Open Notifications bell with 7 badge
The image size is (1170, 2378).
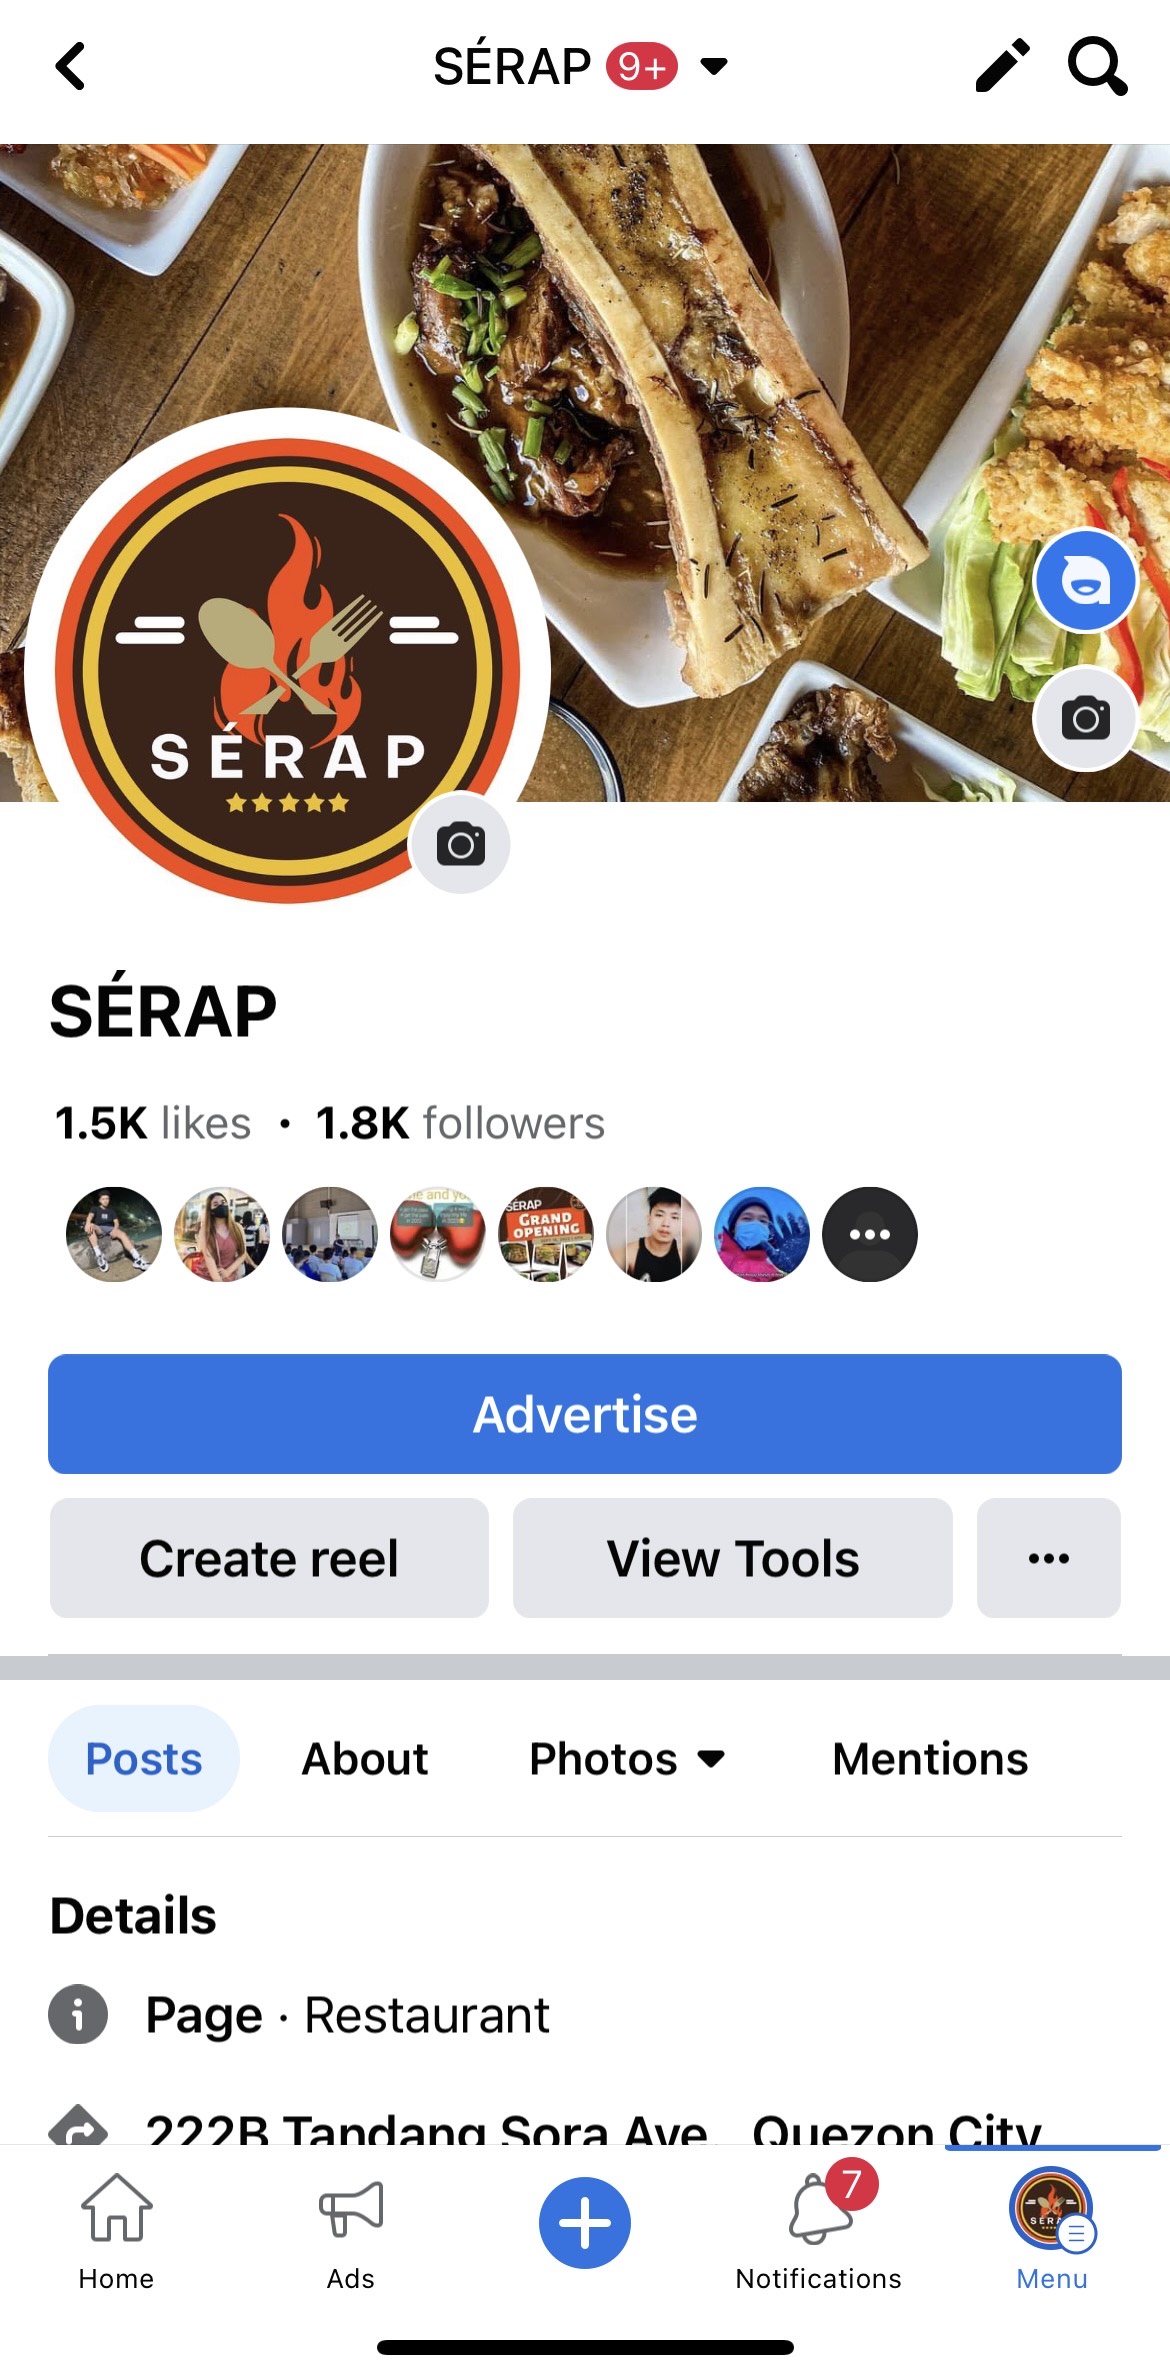[819, 2224]
